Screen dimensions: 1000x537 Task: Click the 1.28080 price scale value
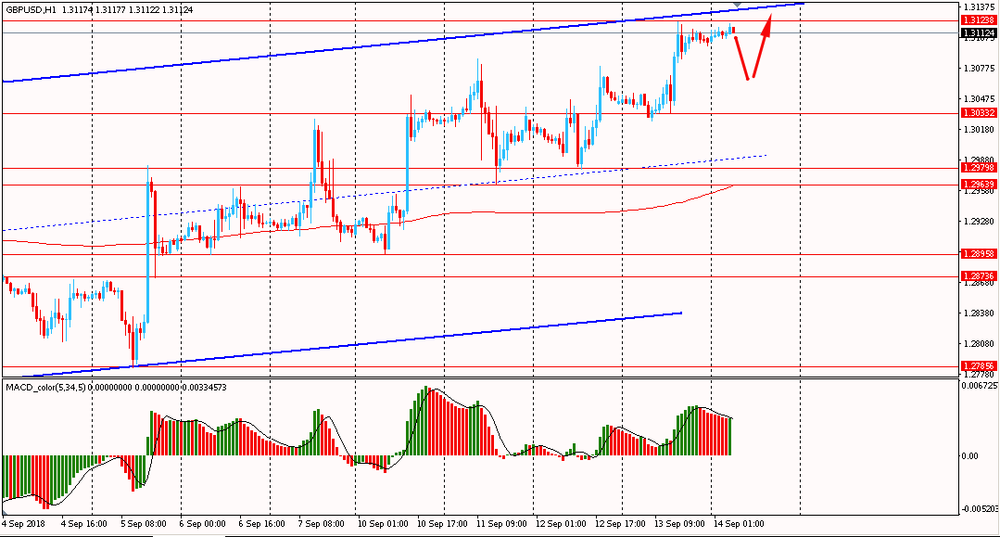(979, 344)
